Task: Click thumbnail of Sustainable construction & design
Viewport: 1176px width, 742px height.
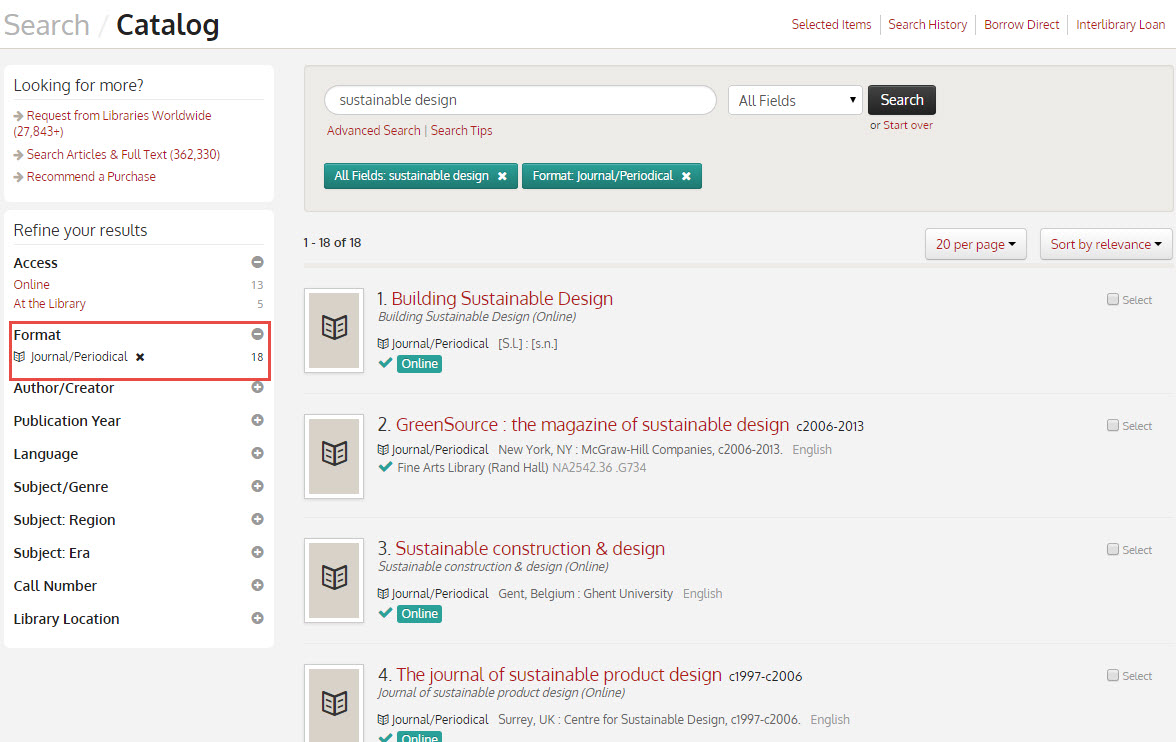Action: tap(334, 580)
